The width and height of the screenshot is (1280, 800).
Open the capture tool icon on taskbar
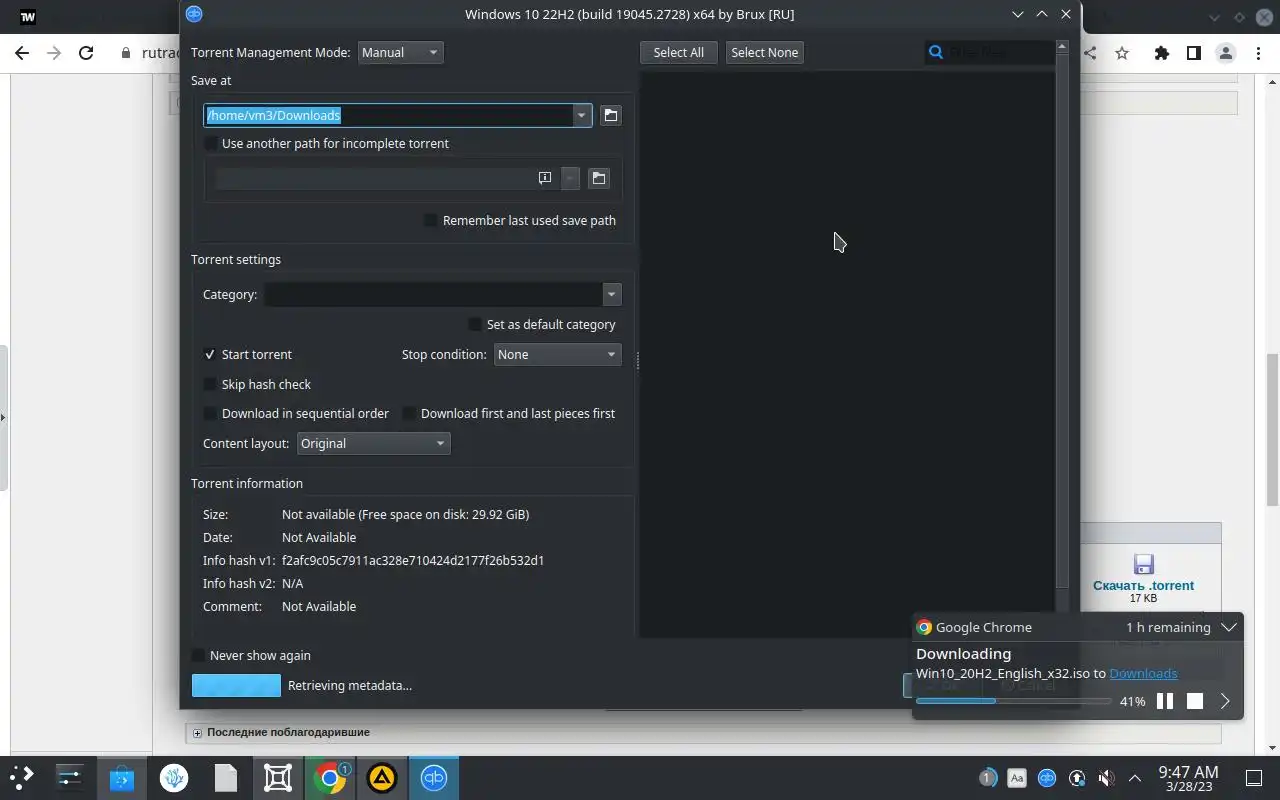point(278,778)
